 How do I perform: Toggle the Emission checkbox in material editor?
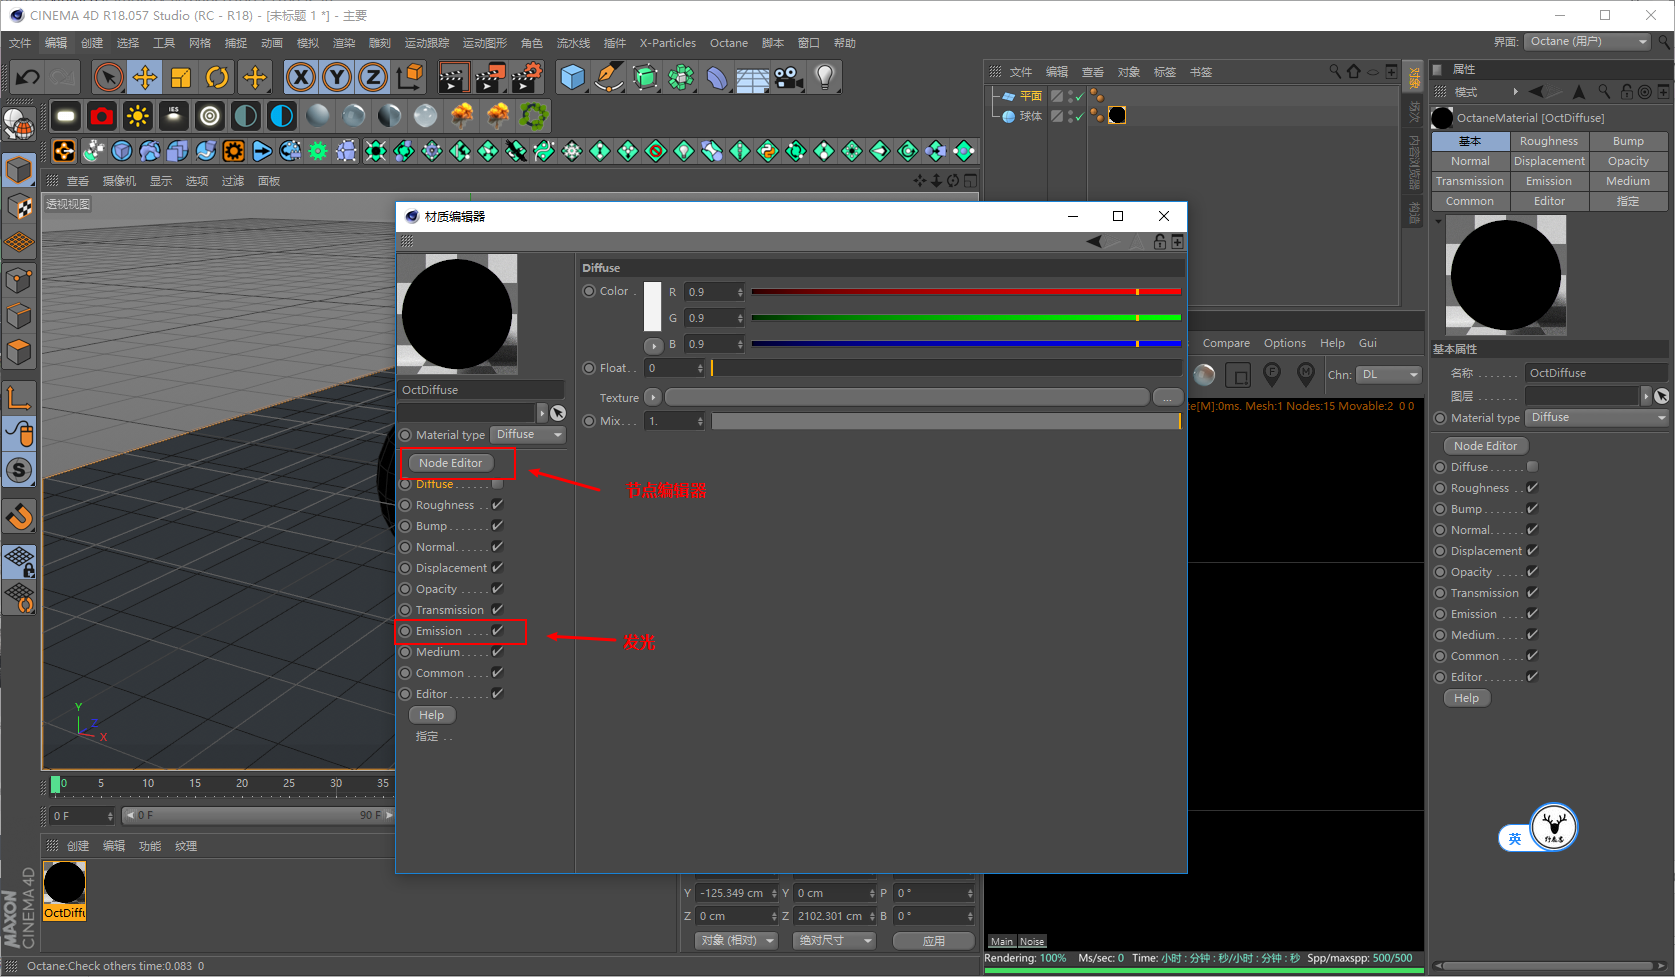497,631
